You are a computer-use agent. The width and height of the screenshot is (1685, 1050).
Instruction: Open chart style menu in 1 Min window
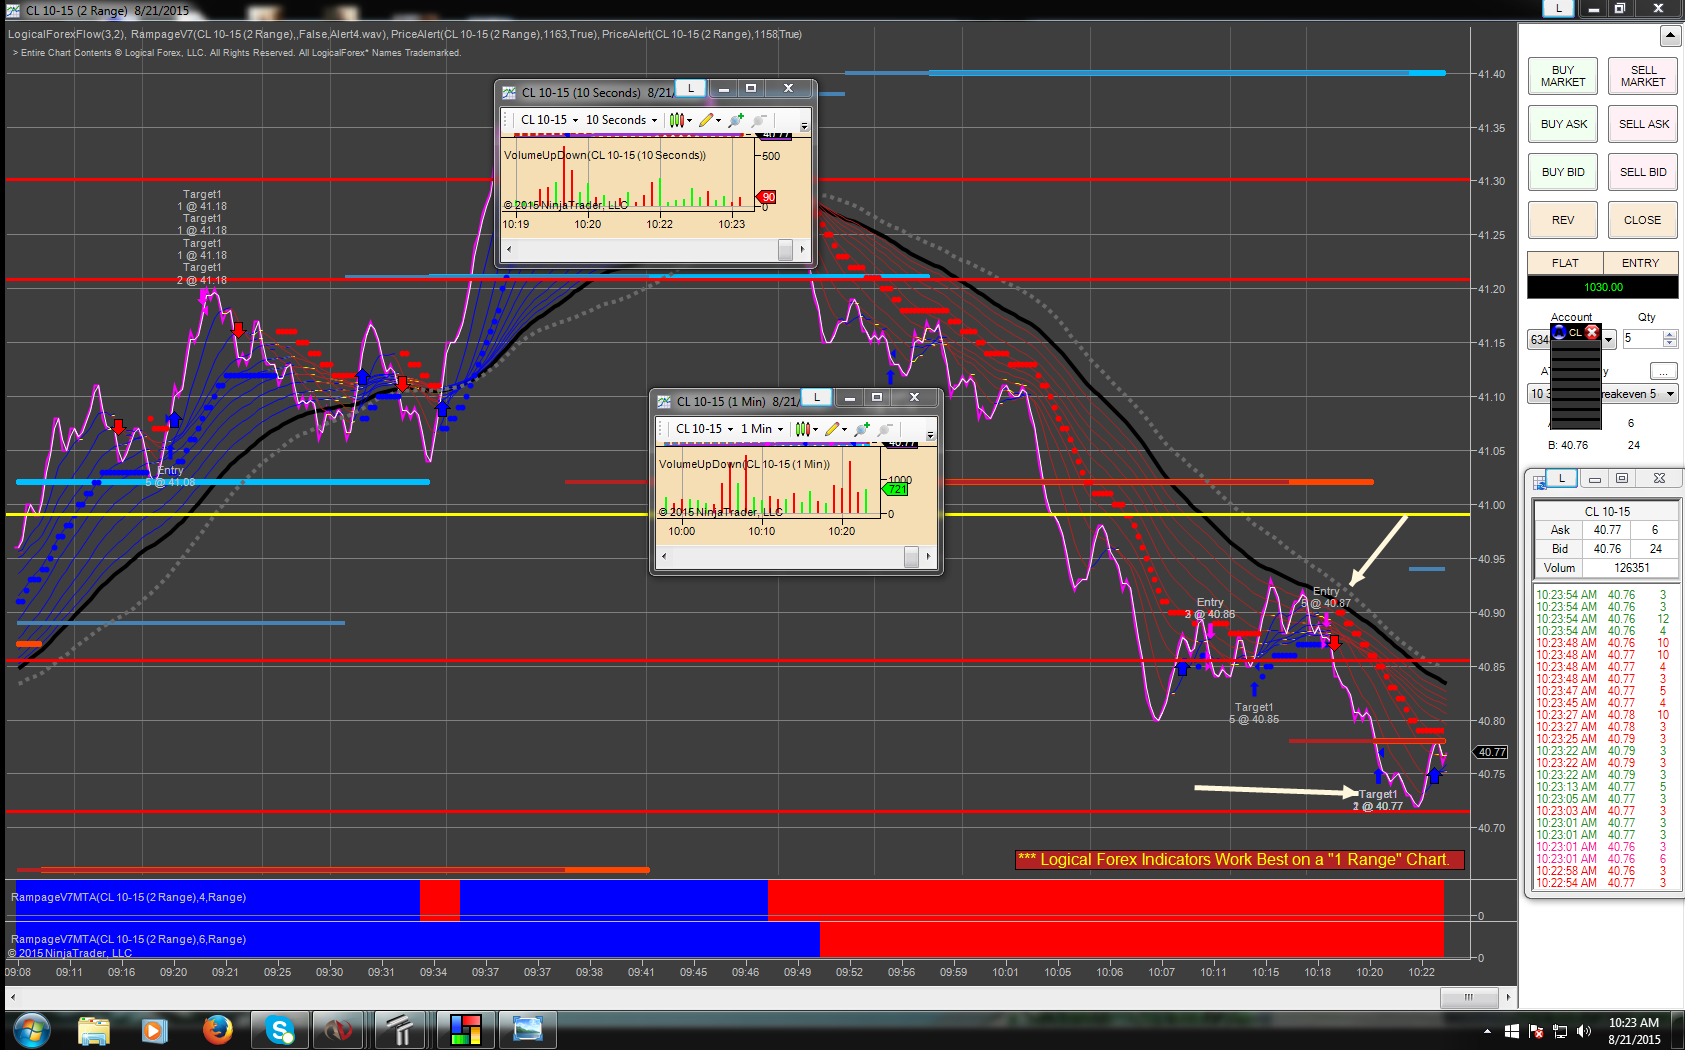pyautogui.click(x=806, y=429)
